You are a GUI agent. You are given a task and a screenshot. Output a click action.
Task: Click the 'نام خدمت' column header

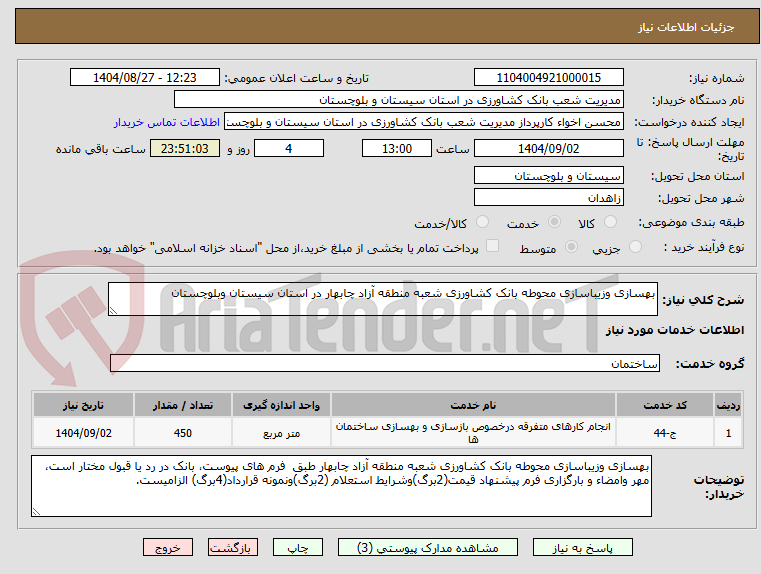point(473,405)
